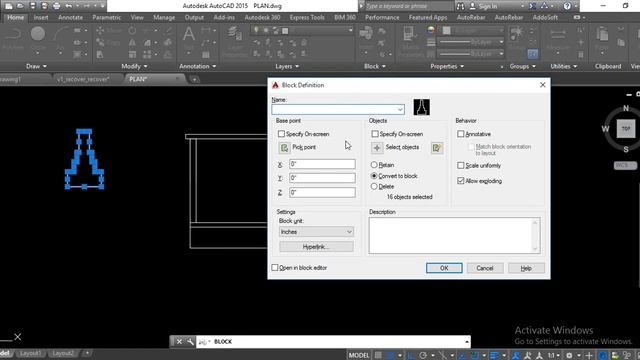
Task: Click Sign In in the title bar
Action: pos(488,6)
